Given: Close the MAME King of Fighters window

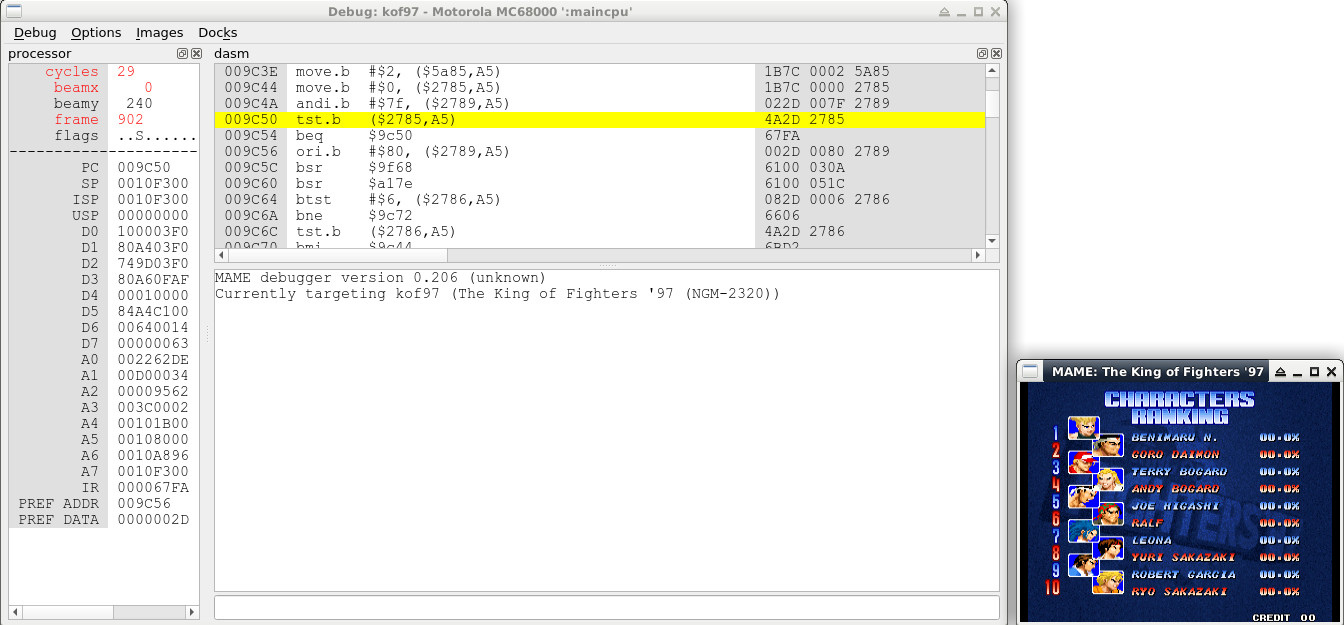Looking at the screenshot, I should 1331,372.
